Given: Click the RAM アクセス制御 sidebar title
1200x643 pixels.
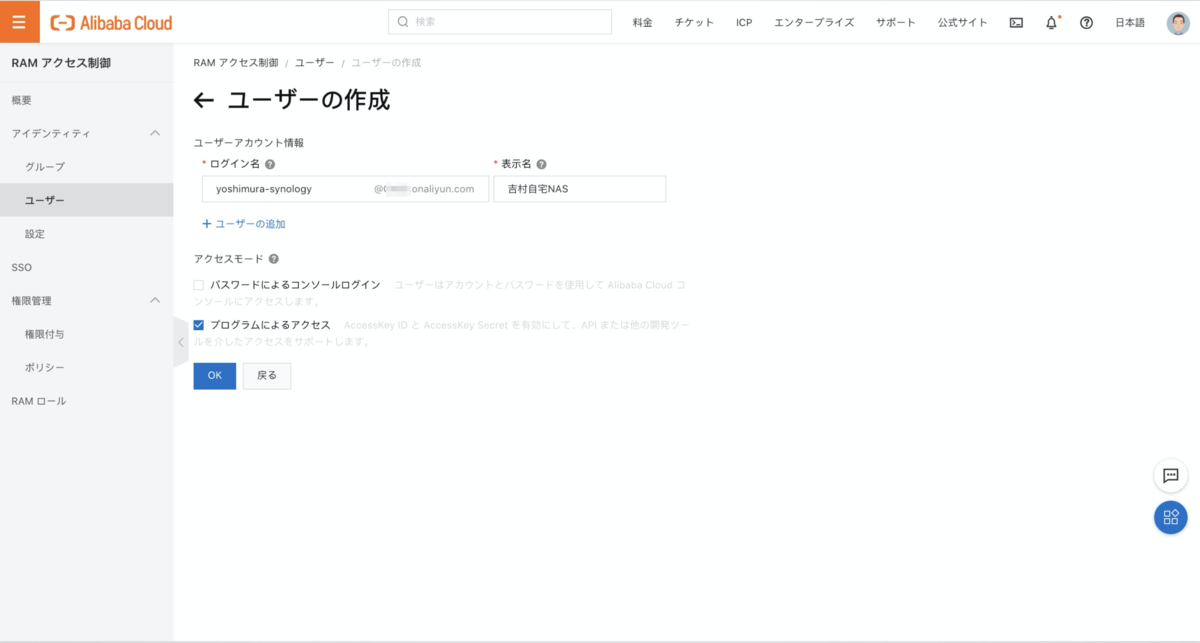Looking at the screenshot, I should [x=61, y=64].
